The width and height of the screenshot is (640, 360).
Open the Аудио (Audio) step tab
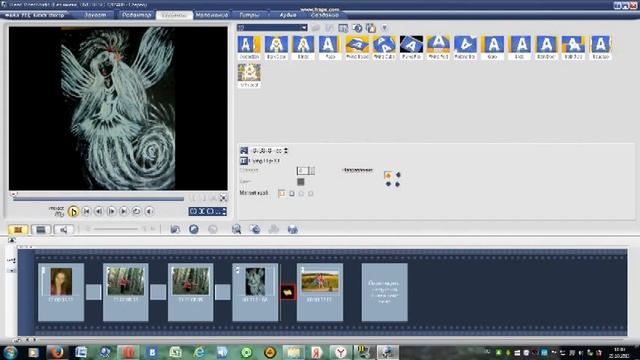click(x=288, y=15)
